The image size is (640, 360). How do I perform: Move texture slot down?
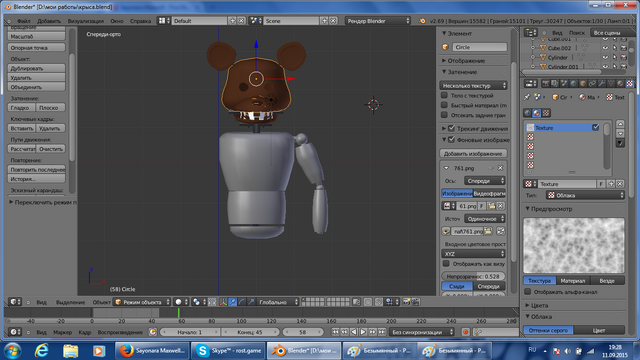click(620, 133)
